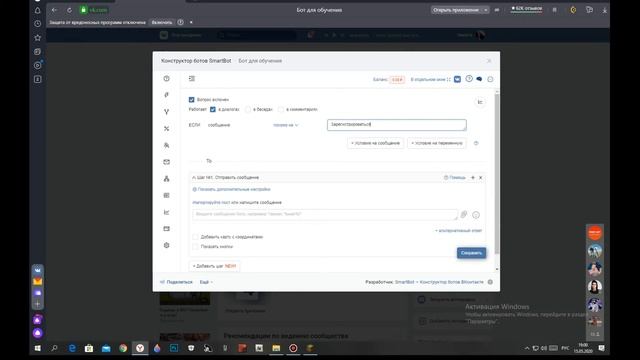Toggle the question enabled checkbox
The image size is (640, 360).
coord(191,100)
